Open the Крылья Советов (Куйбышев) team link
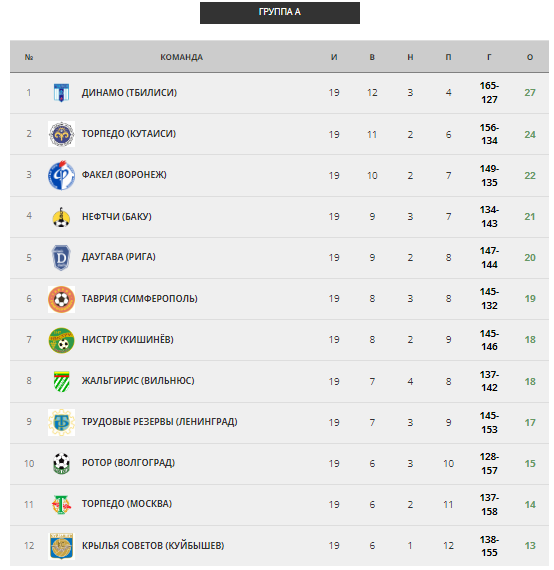Screen dimensions: 554x570 coord(153,546)
